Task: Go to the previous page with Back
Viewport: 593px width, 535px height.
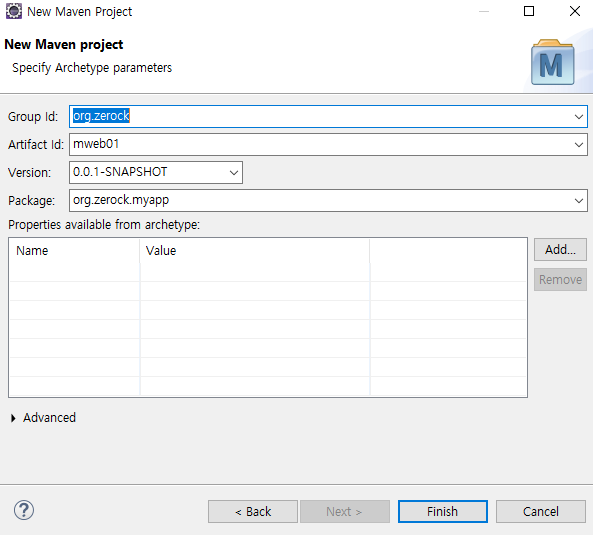Action: coord(253,512)
